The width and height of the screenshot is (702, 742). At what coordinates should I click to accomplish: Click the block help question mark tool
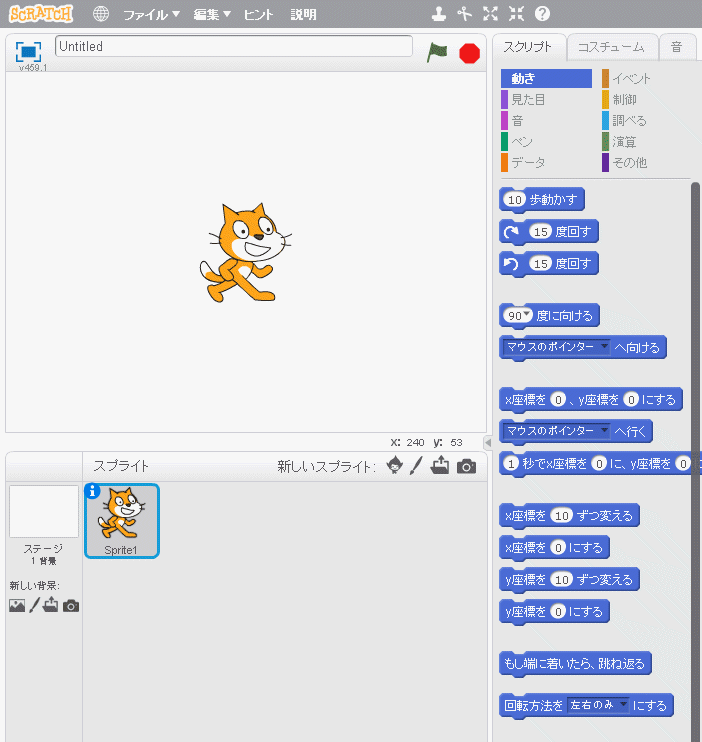tap(542, 14)
